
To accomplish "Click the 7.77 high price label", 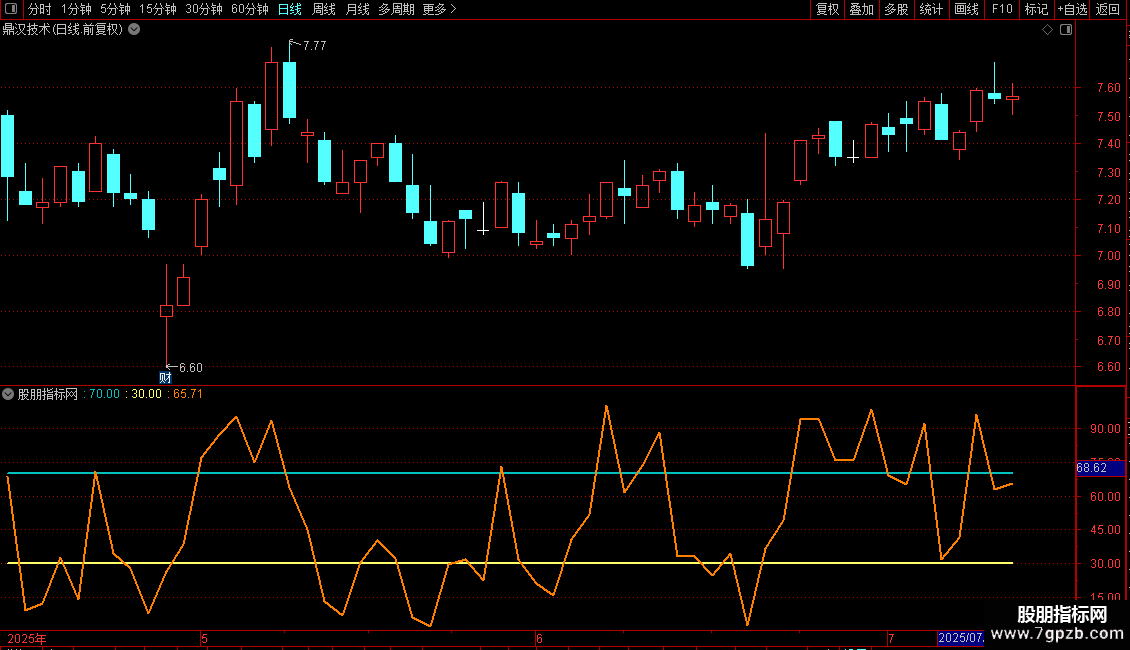I will (x=314, y=45).
